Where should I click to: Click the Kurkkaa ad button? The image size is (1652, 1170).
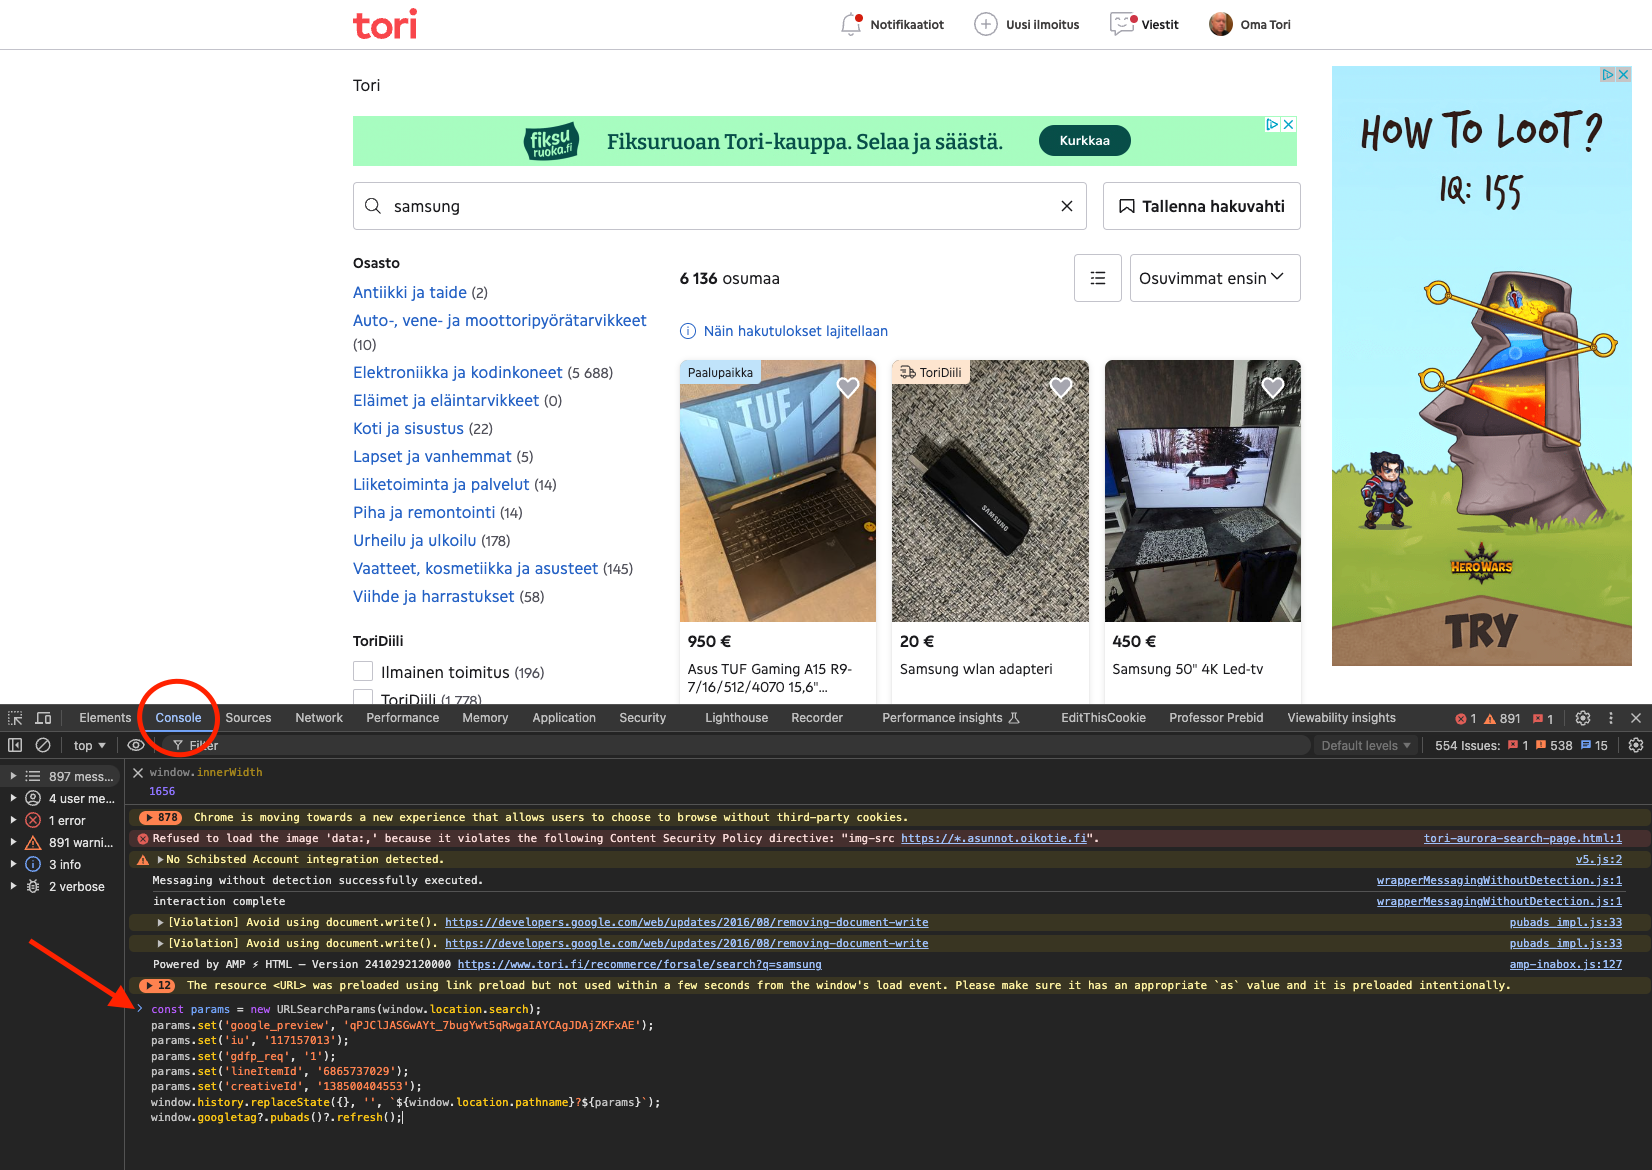coord(1085,141)
